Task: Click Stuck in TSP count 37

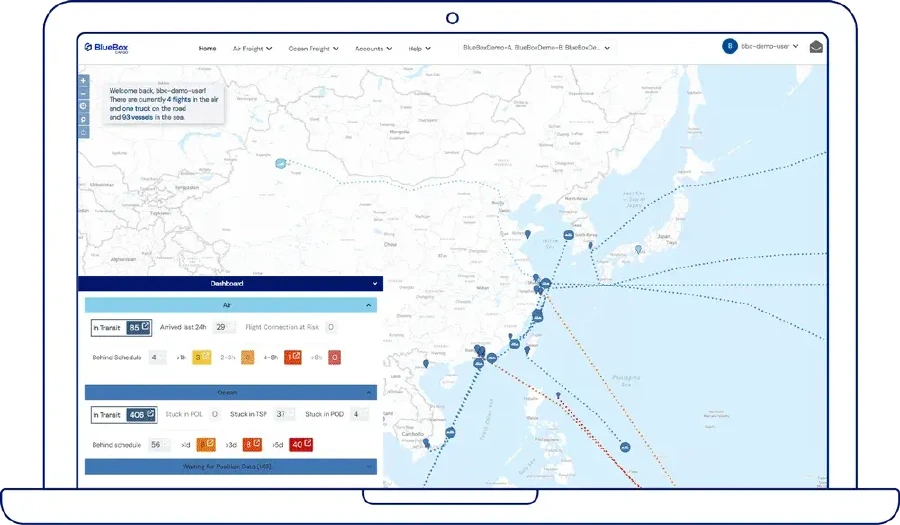Action: (284, 414)
